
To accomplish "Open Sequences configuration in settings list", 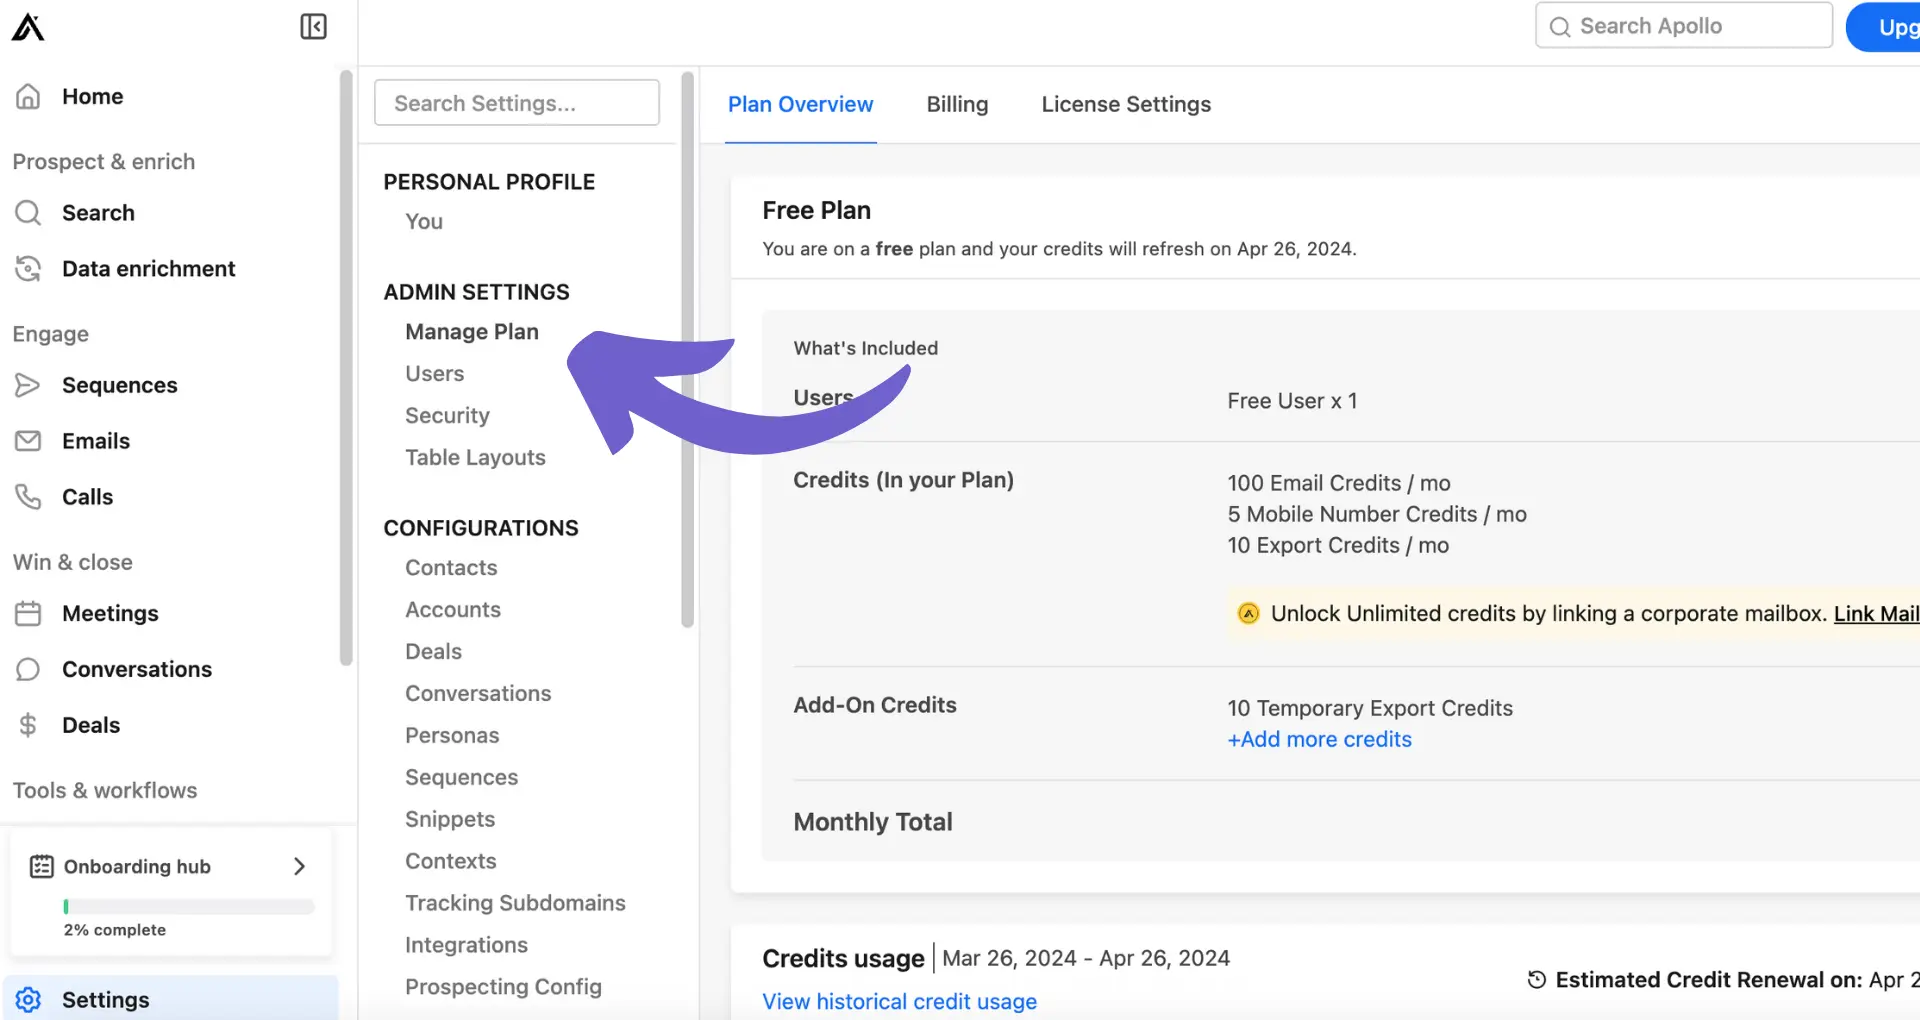I will 461,778.
